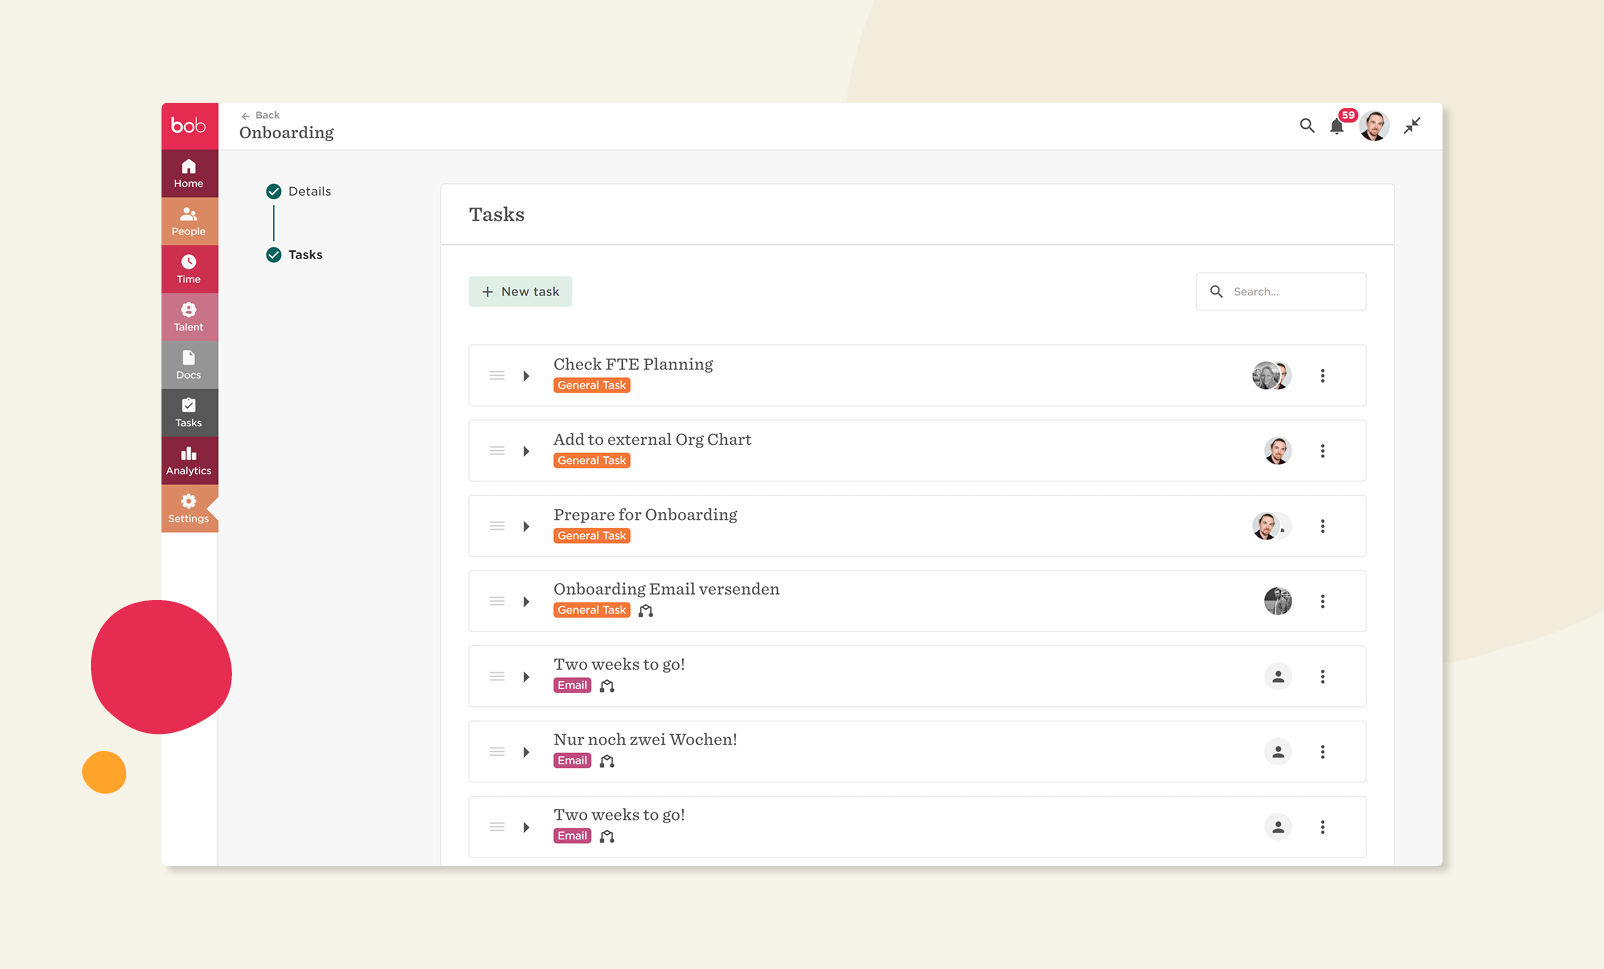Image resolution: width=1604 pixels, height=969 pixels.
Task: Open more options for Onboarding Email versenden
Action: coord(1322,602)
